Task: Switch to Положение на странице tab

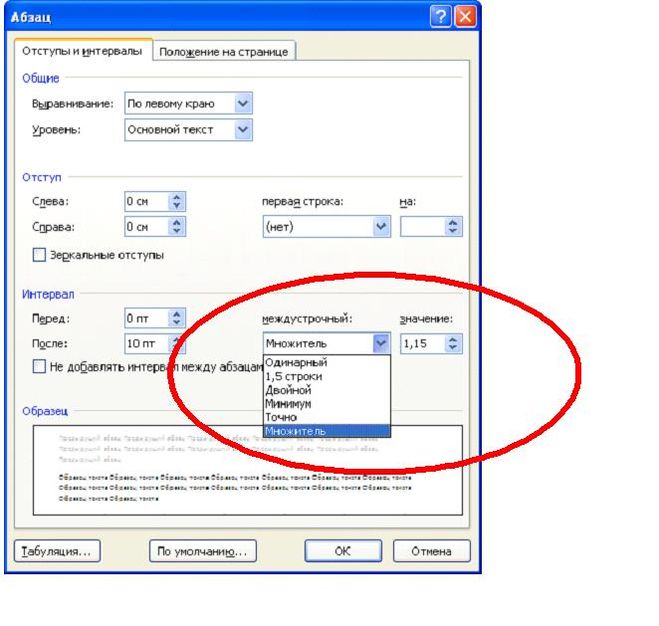Action: [225, 52]
